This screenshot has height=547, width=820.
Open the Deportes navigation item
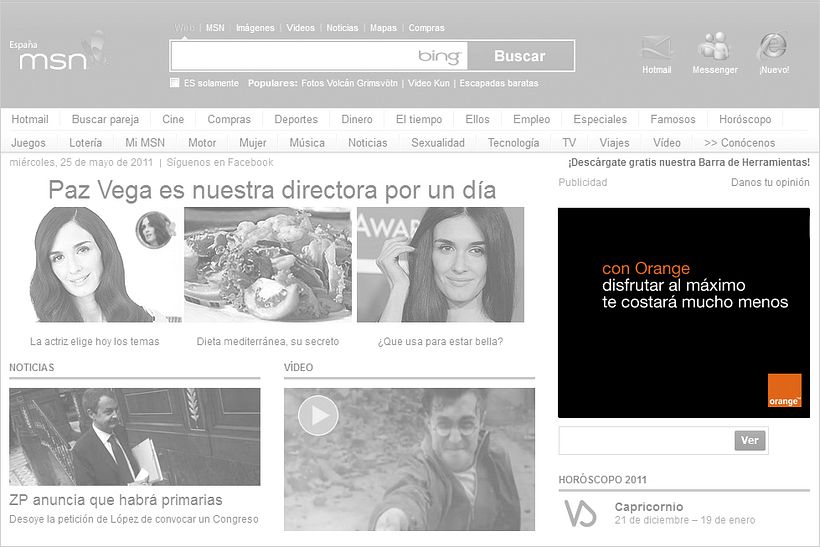click(x=296, y=119)
